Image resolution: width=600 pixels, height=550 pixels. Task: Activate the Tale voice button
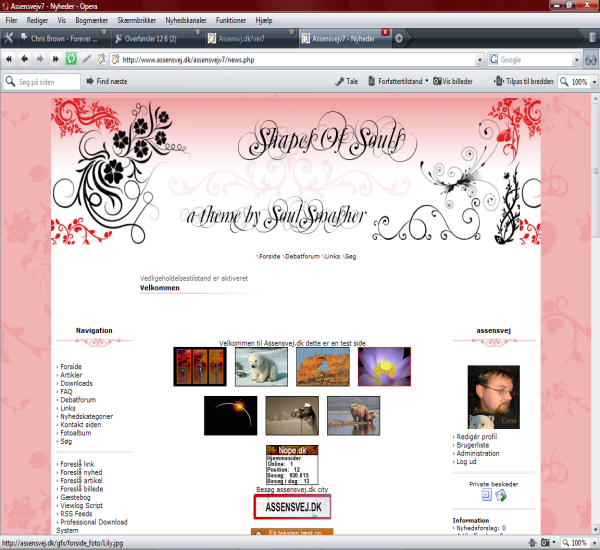(347, 81)
